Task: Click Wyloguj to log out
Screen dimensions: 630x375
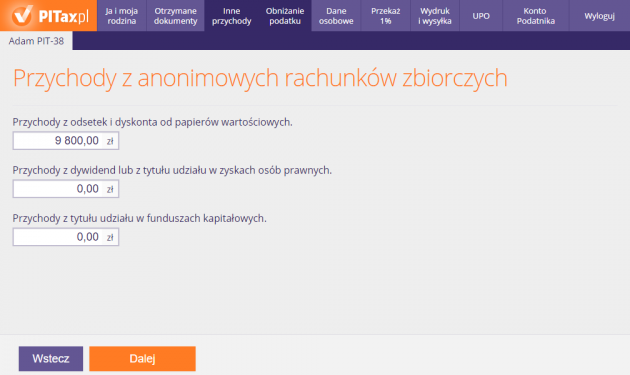Action: click(x=599, y=16)
